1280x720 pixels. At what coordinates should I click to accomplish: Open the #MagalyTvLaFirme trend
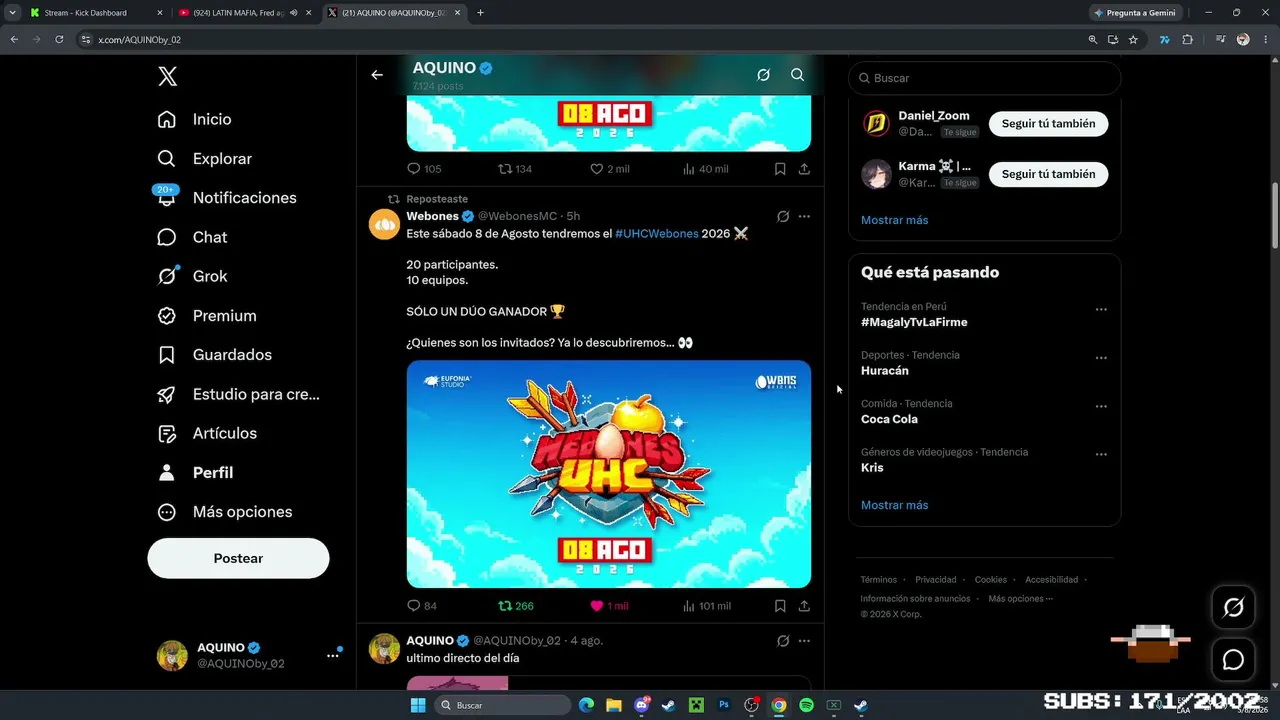coord(914,322)
